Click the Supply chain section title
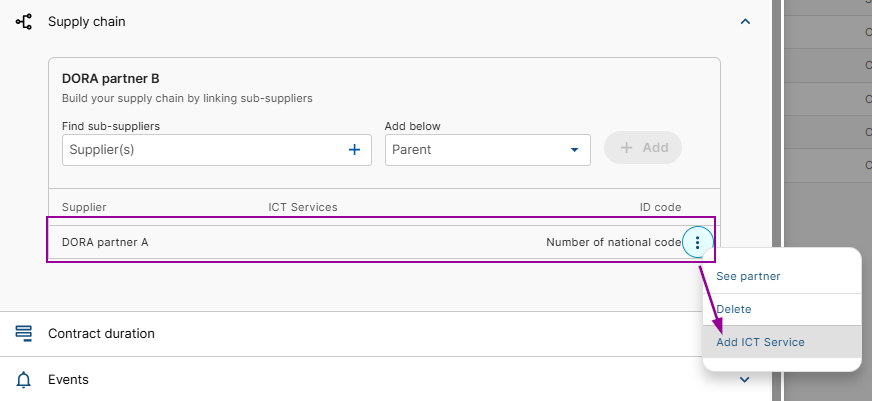Image resolution: width=872 pixels, height=401 pixels. 86,21
